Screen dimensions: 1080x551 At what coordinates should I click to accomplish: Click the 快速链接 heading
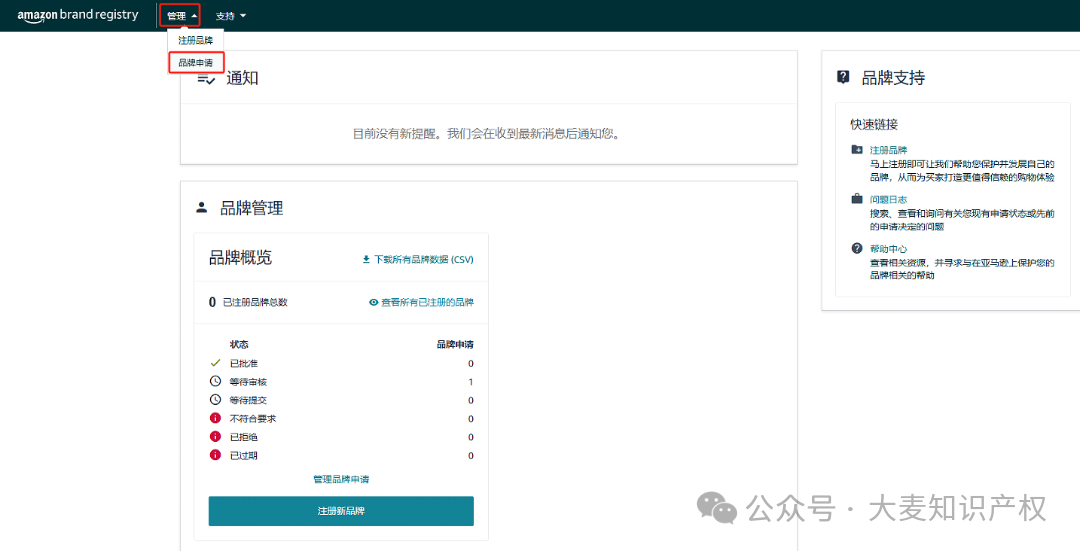[x=874, y=125]
